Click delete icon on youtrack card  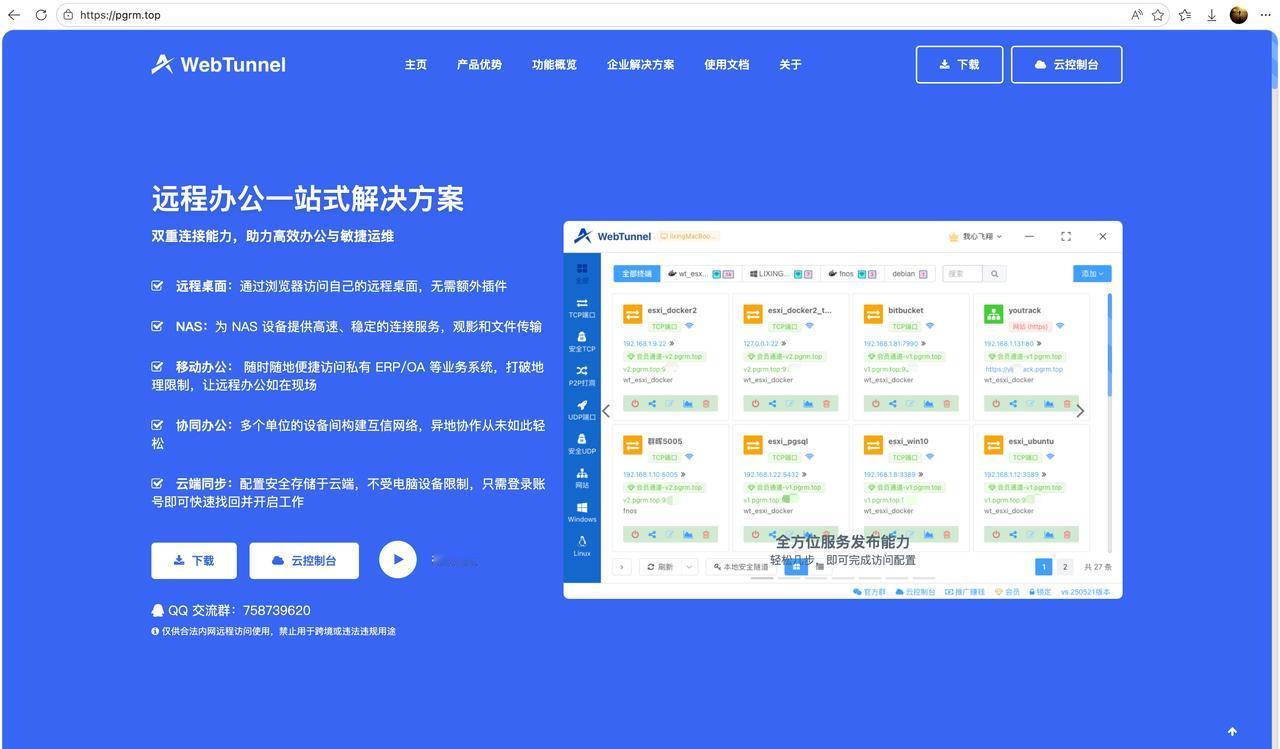click(x=1067, y=404)
